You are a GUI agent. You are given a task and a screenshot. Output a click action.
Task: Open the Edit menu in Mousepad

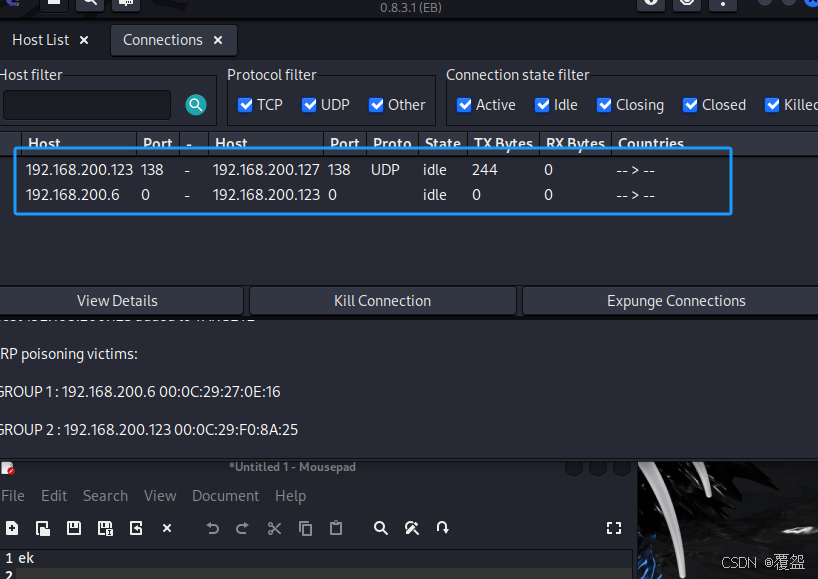(54, 496)
